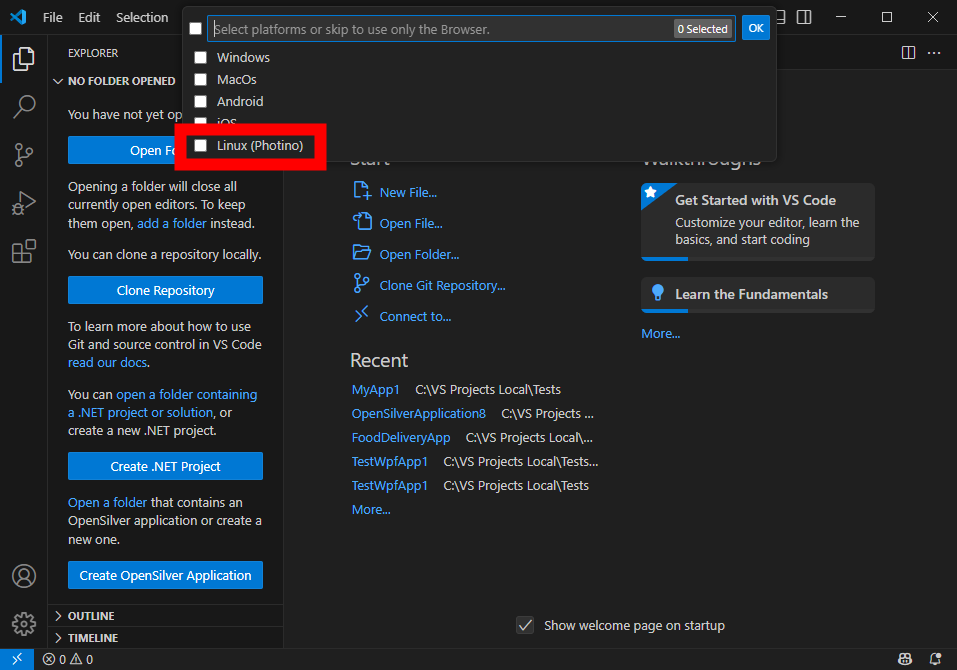The height and width of the screenshot is (670, 957).
Task: Click the Open Folder icon
Action: coord(362,253)
